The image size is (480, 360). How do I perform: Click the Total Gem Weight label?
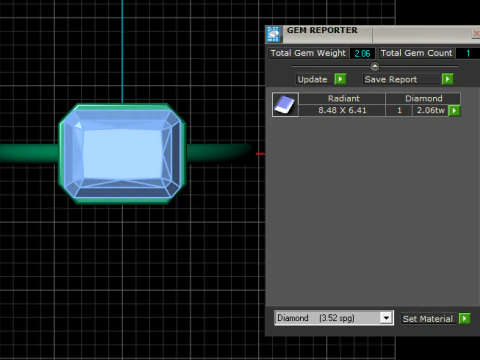[x=308, y=53]
